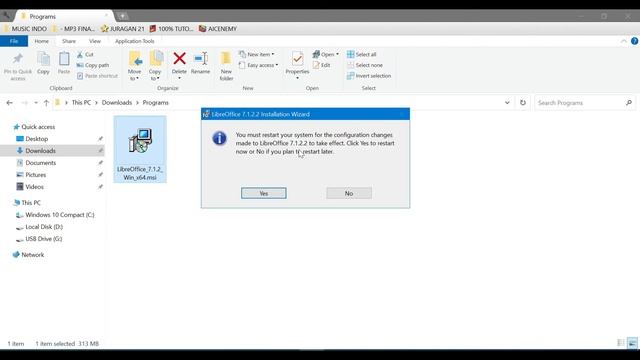Expand the address bar history dropdown
This screenshot has width=640, height=360.
[507, 103]
